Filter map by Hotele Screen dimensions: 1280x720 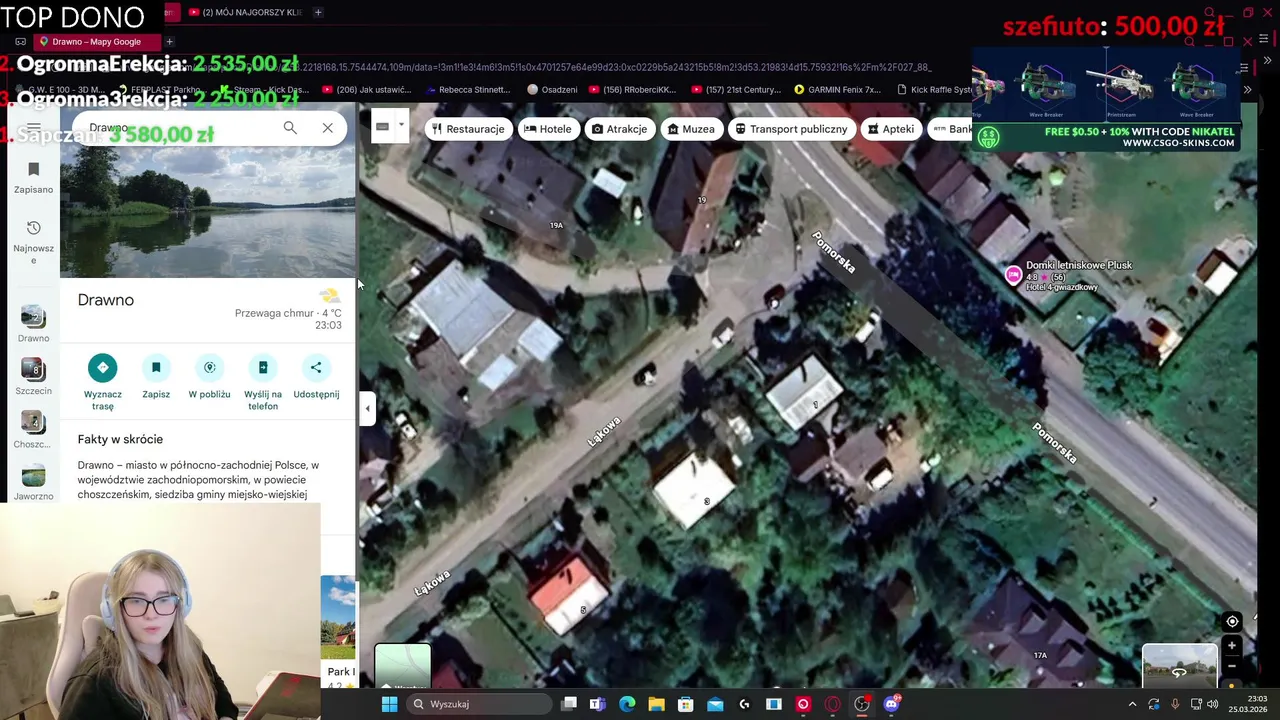(x=548, y=129)
